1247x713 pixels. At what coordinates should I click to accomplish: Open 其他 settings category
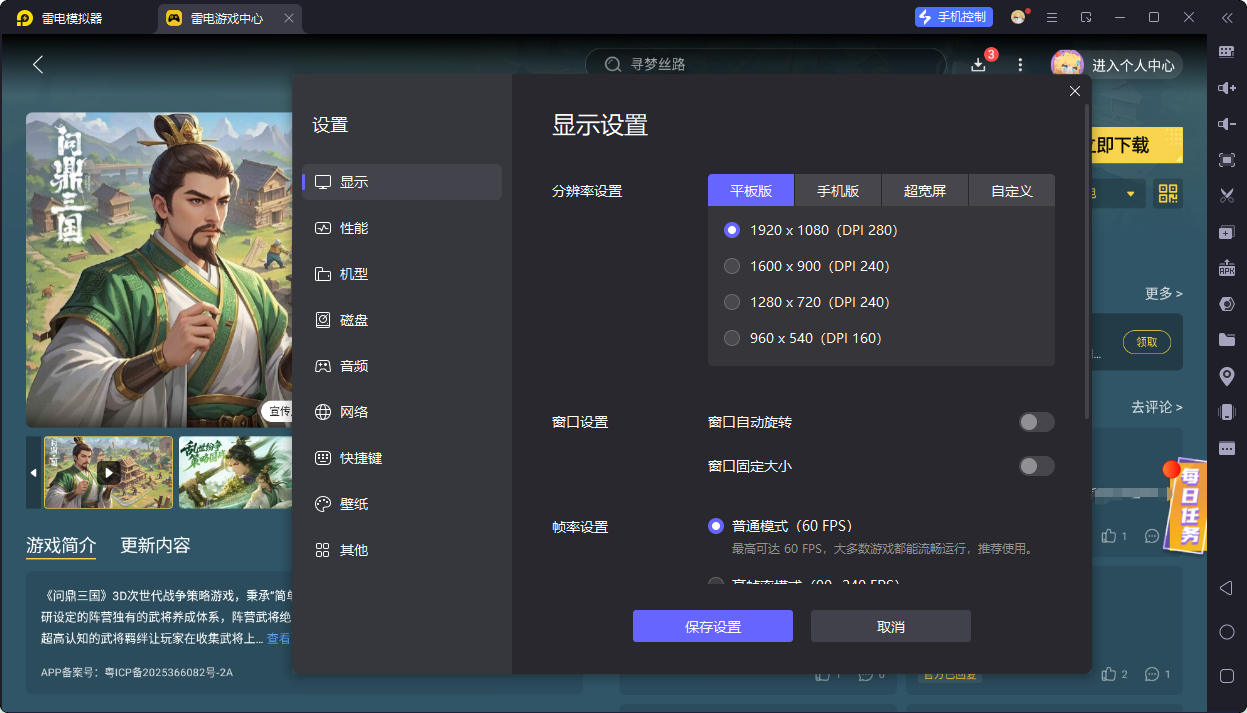click(402, 550)
